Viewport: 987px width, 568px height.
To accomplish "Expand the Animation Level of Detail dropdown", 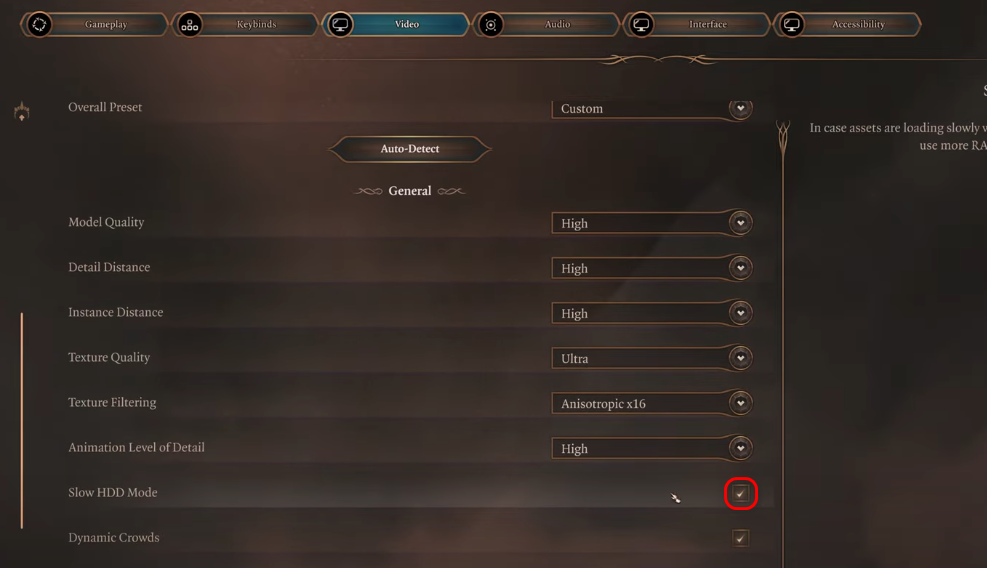I will click(651, 448).
